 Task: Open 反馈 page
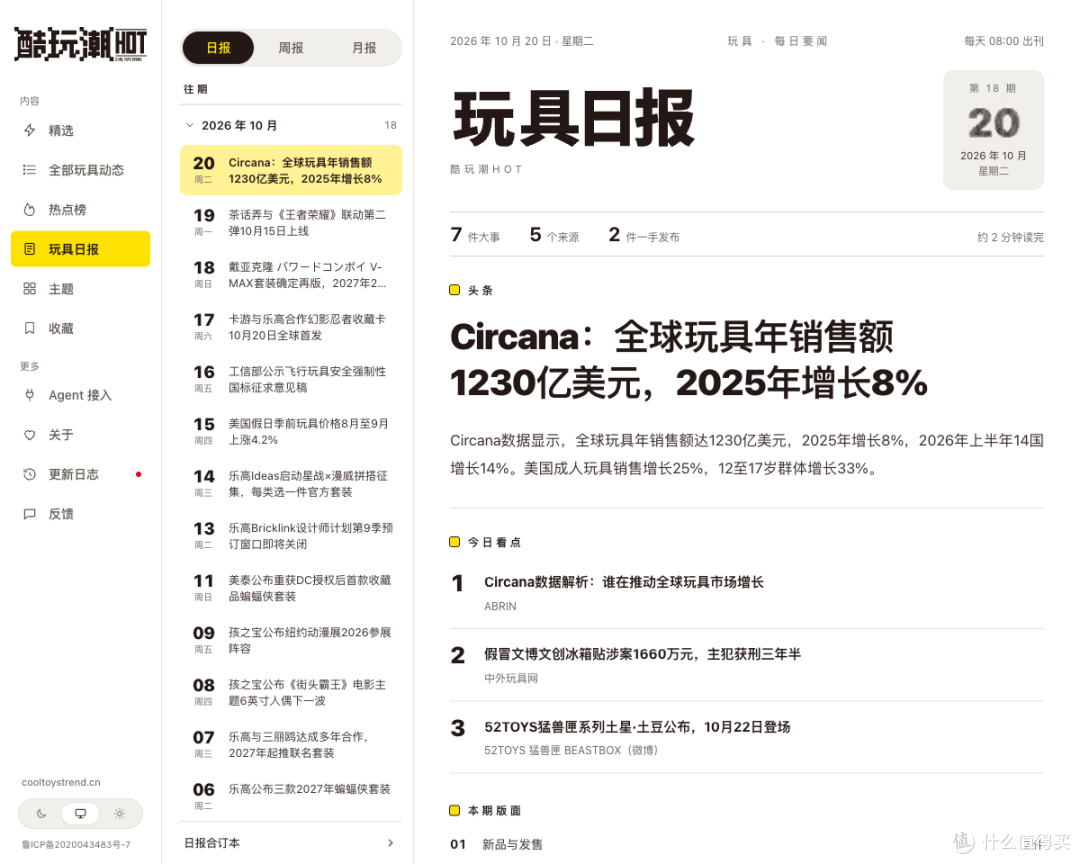[81, 514]
